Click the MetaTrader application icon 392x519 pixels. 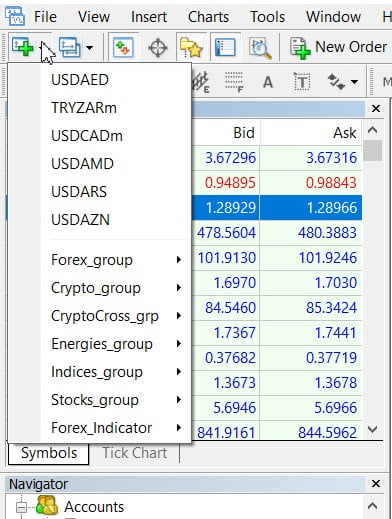point(15,16)
